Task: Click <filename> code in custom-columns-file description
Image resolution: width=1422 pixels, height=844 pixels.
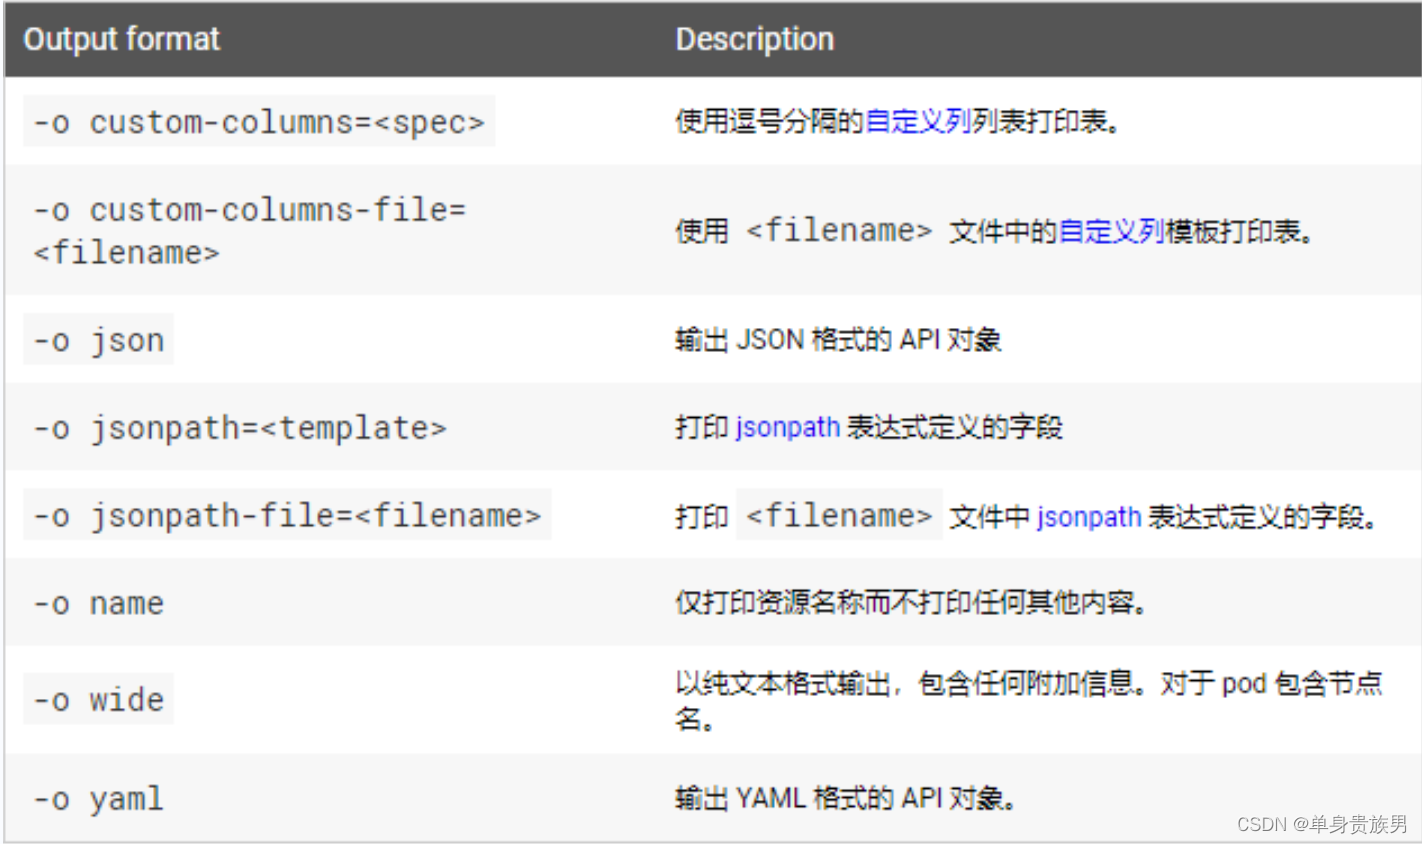Action: pyautogui.click(x=839, y=231)
